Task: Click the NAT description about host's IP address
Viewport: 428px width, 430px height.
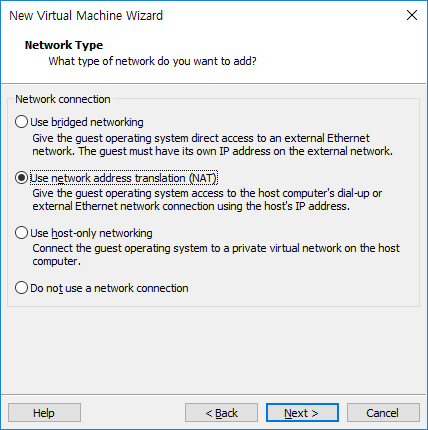Action: 207,200
